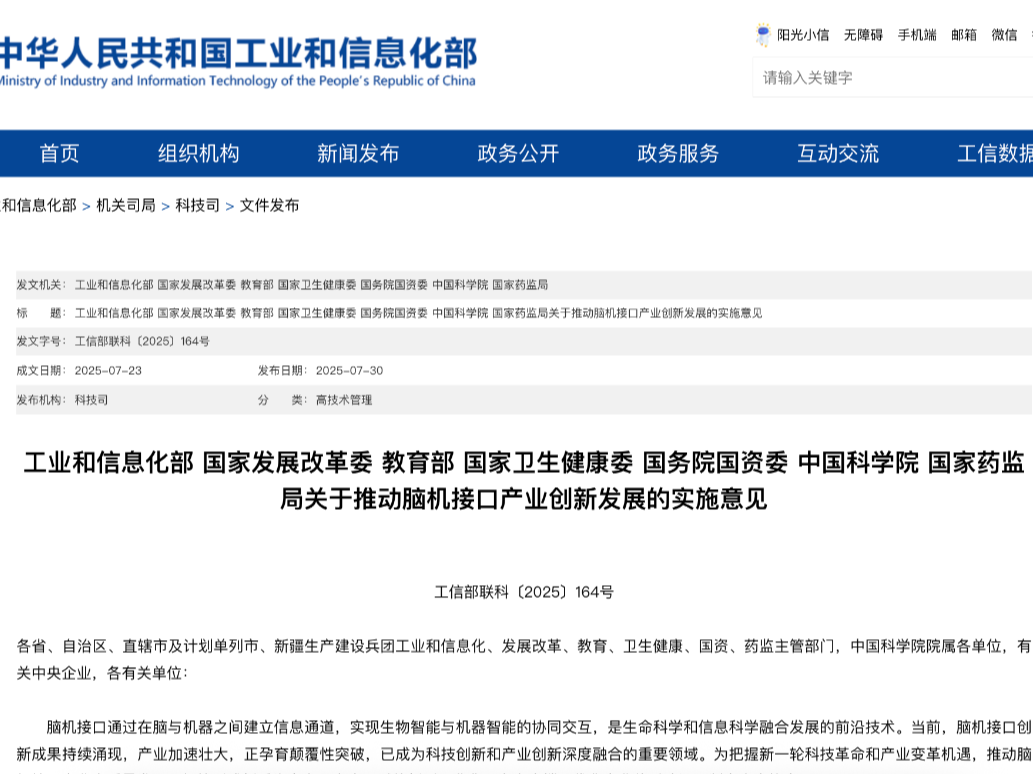Click 分类 value 高技术管理
The height and width of the screenshot is (775, 1033).
coord(344,400)
